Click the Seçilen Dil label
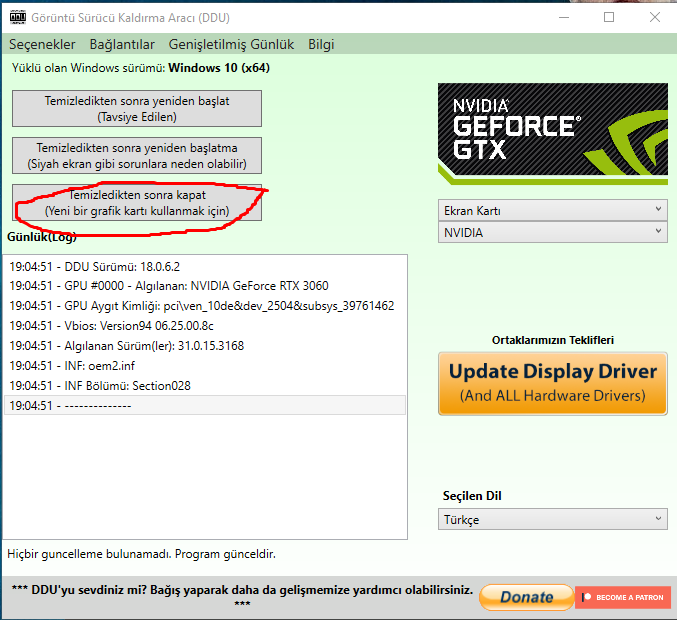This screenshot has height=620, width=677. pos(472,496)
